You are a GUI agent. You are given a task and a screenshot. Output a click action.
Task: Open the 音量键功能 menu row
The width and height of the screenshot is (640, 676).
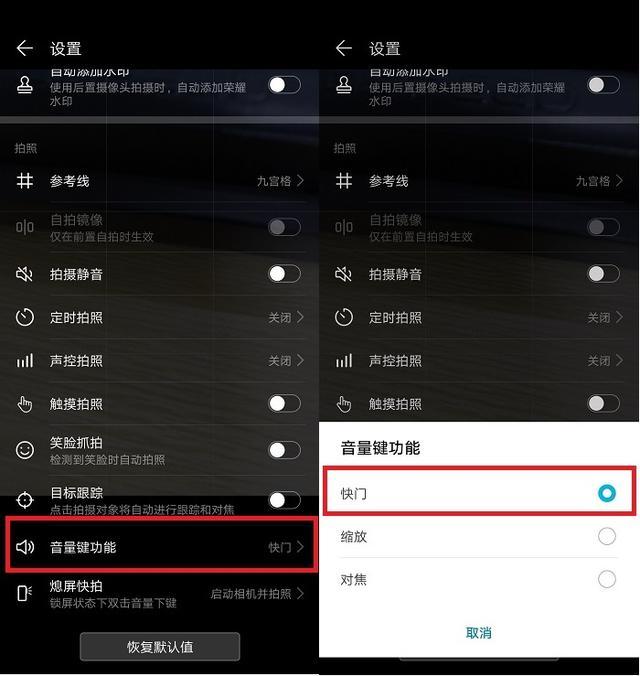click(x=161, y=547)
